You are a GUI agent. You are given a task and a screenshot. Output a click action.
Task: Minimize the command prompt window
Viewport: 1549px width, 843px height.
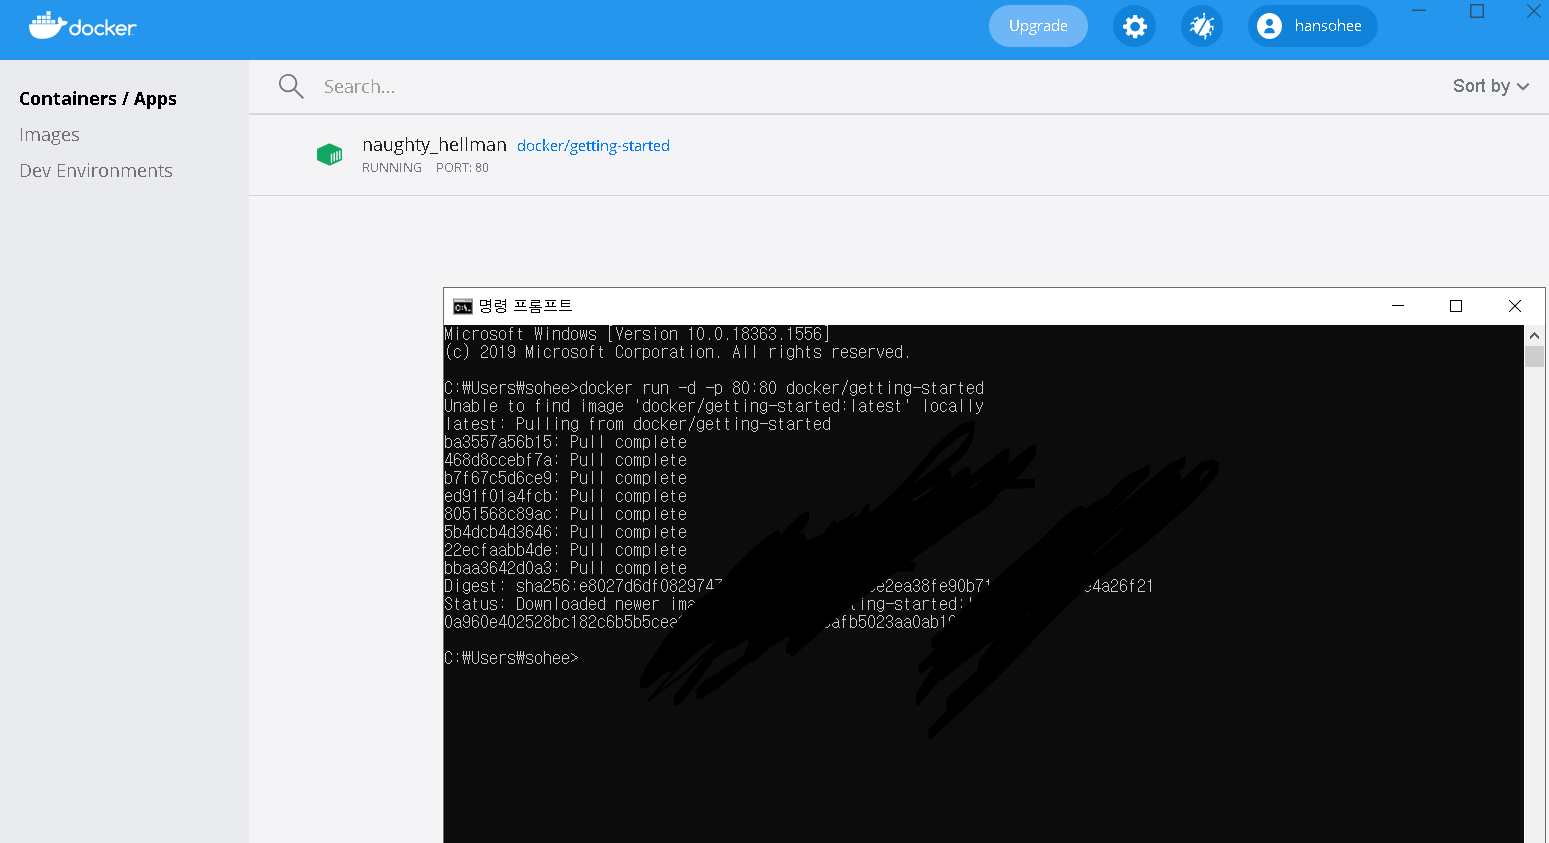tap(1398, 306)
